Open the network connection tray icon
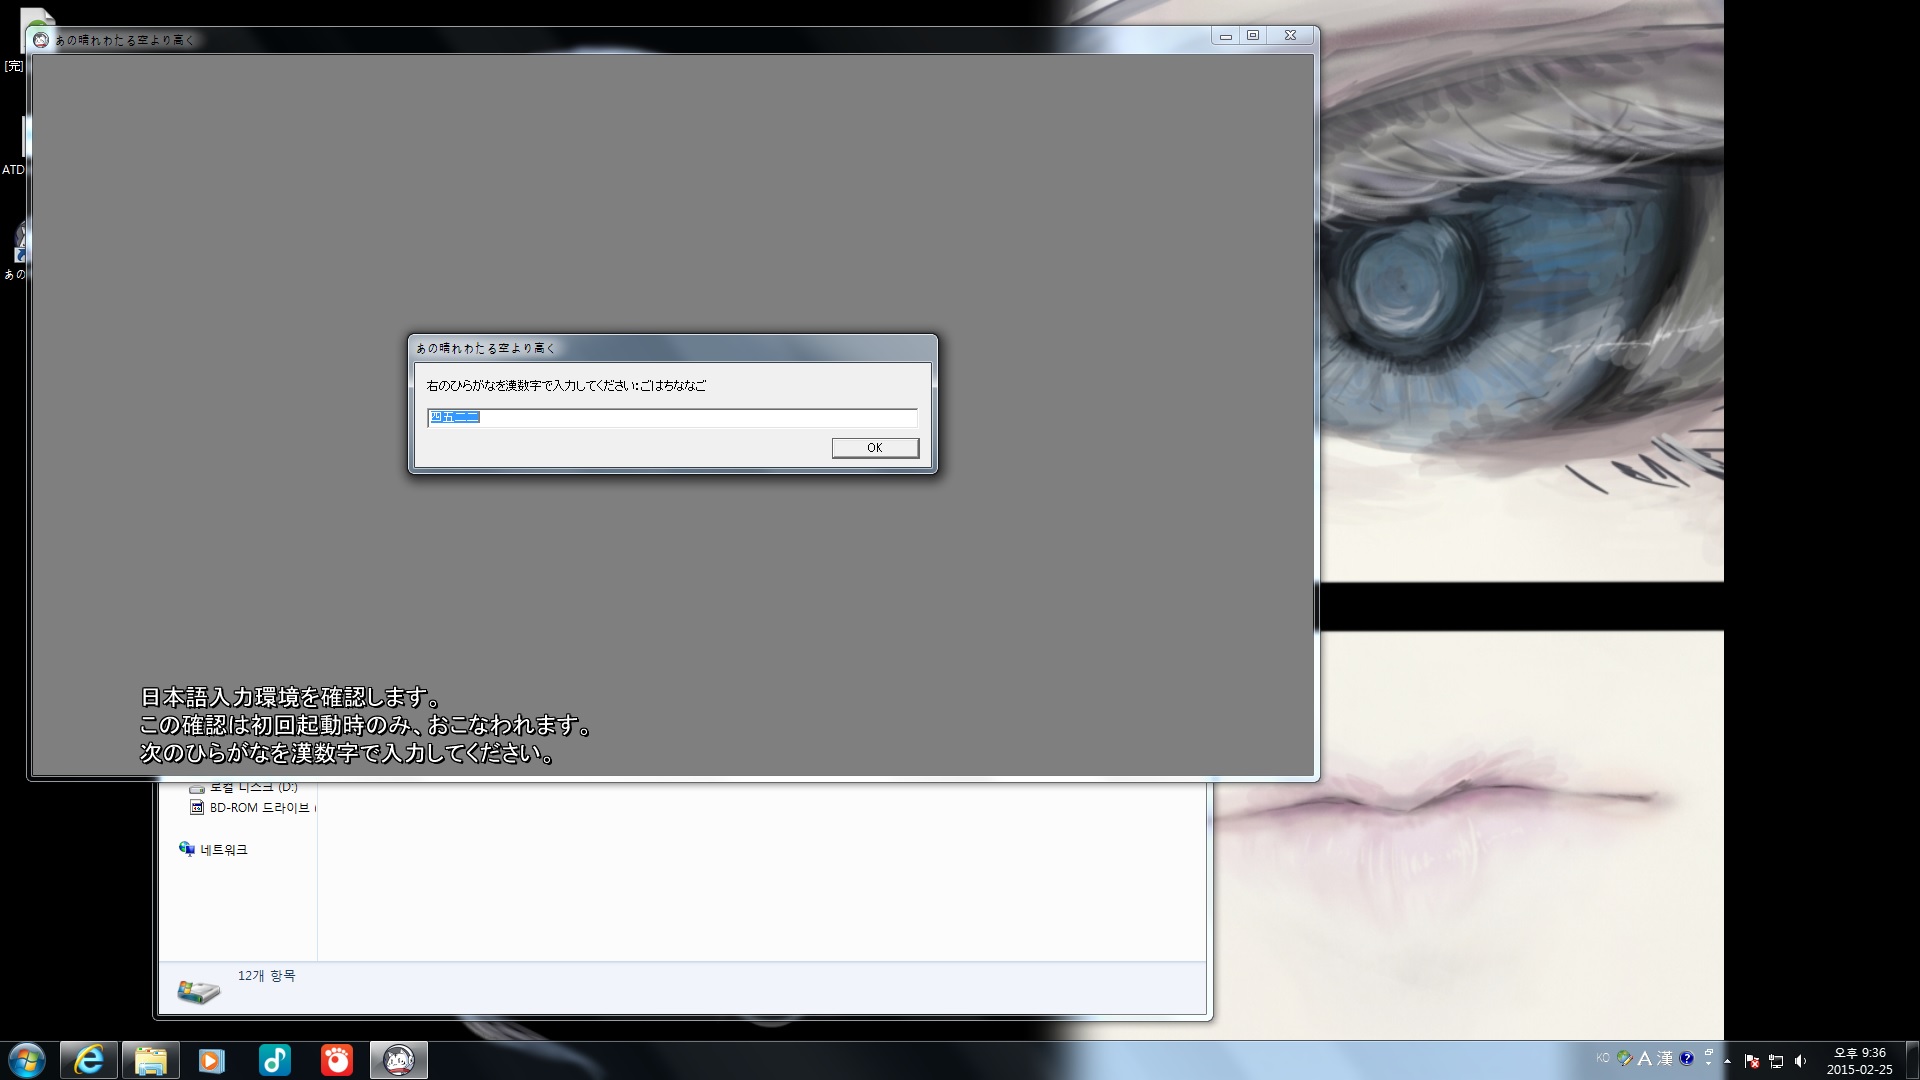The image size is (1920, 1080). 1776,1061
